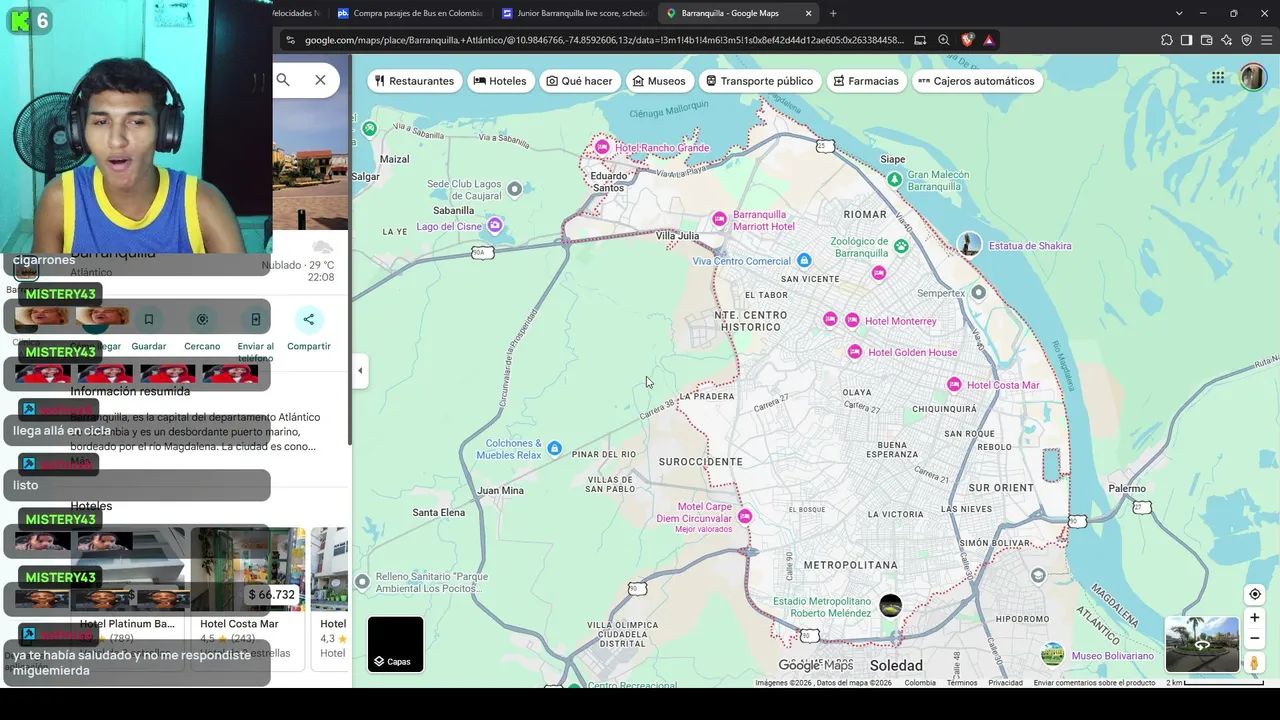Open the Hotel Costa Mar card photo
1280x720 pixels.
coord(248,568)
